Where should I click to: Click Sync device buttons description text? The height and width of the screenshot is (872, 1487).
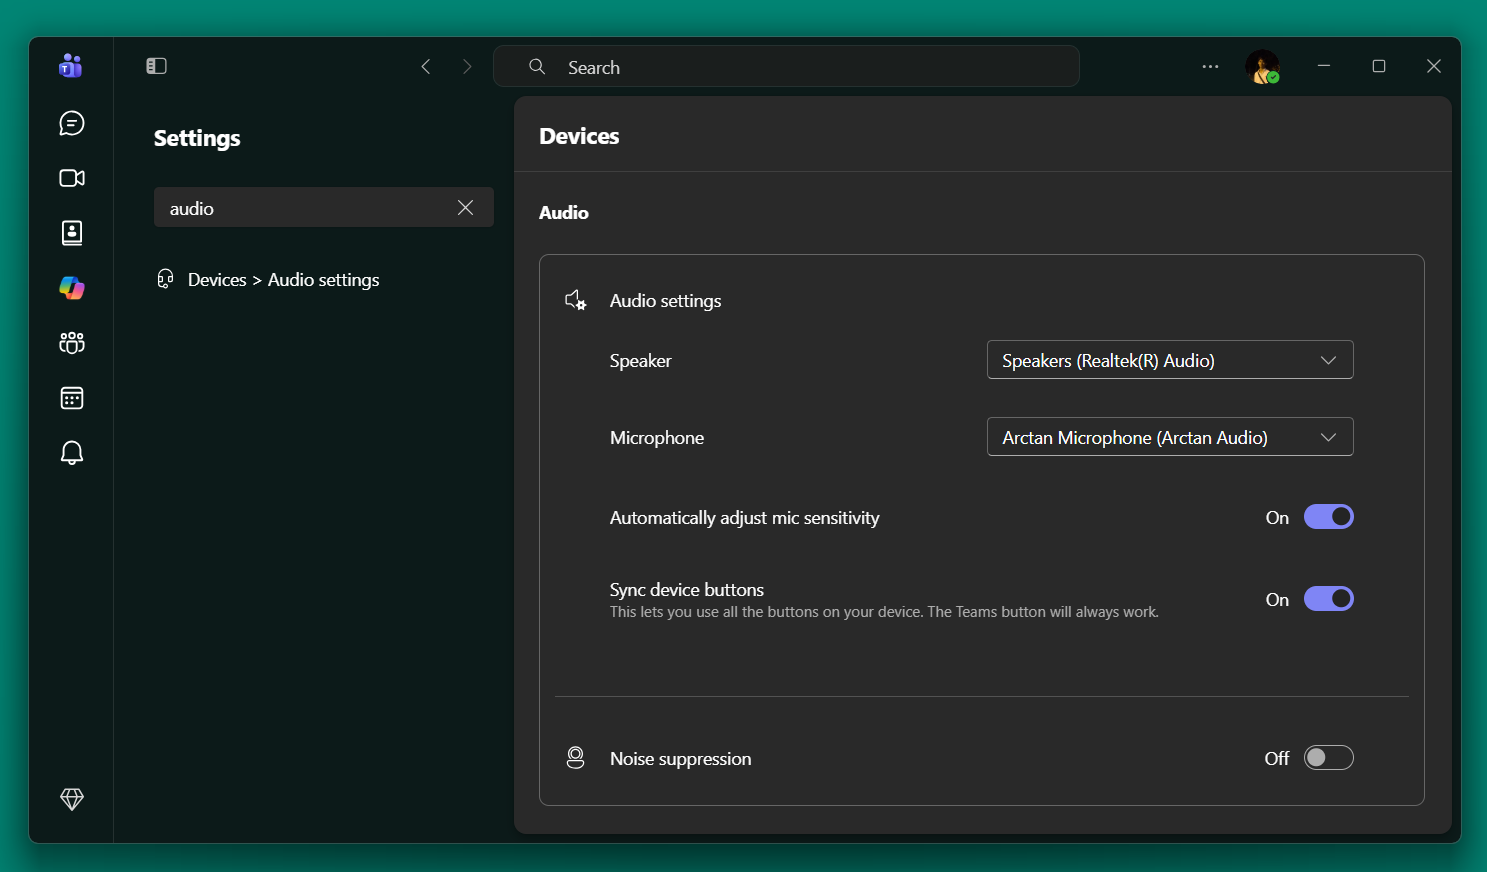point(884,612)
